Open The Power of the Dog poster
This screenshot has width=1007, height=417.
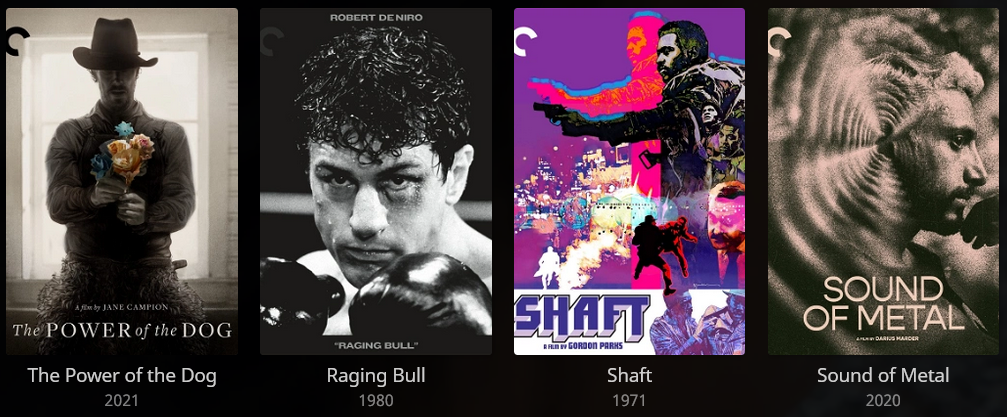point(122,181)
